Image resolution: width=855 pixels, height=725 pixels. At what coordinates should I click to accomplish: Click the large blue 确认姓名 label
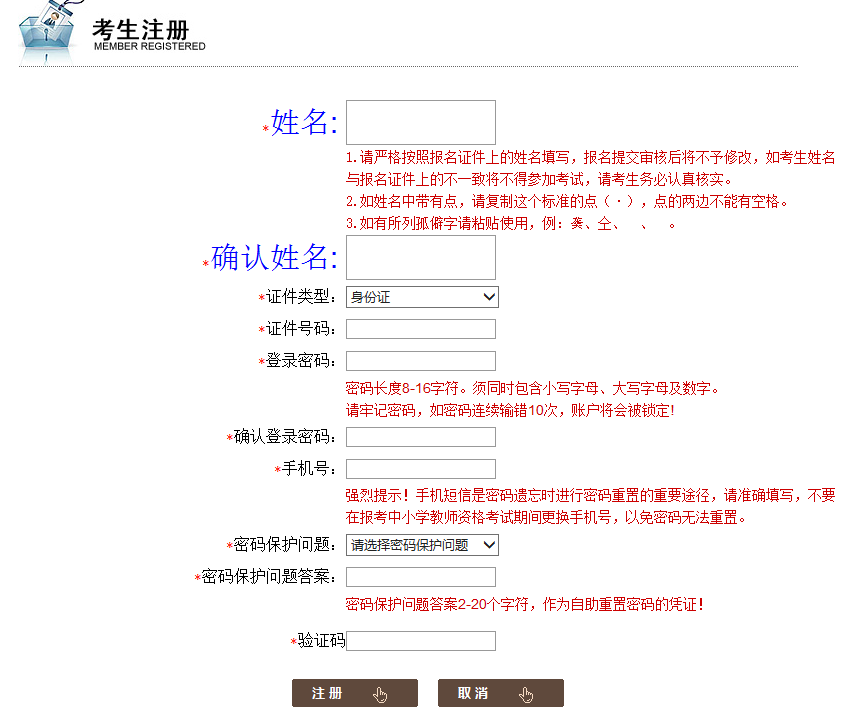coord(274,258)
